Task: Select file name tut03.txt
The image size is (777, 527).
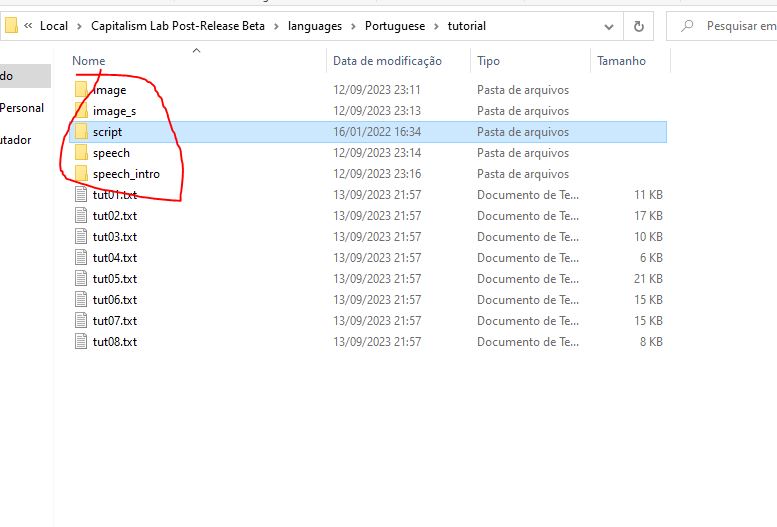Action: tap(115, 236)
